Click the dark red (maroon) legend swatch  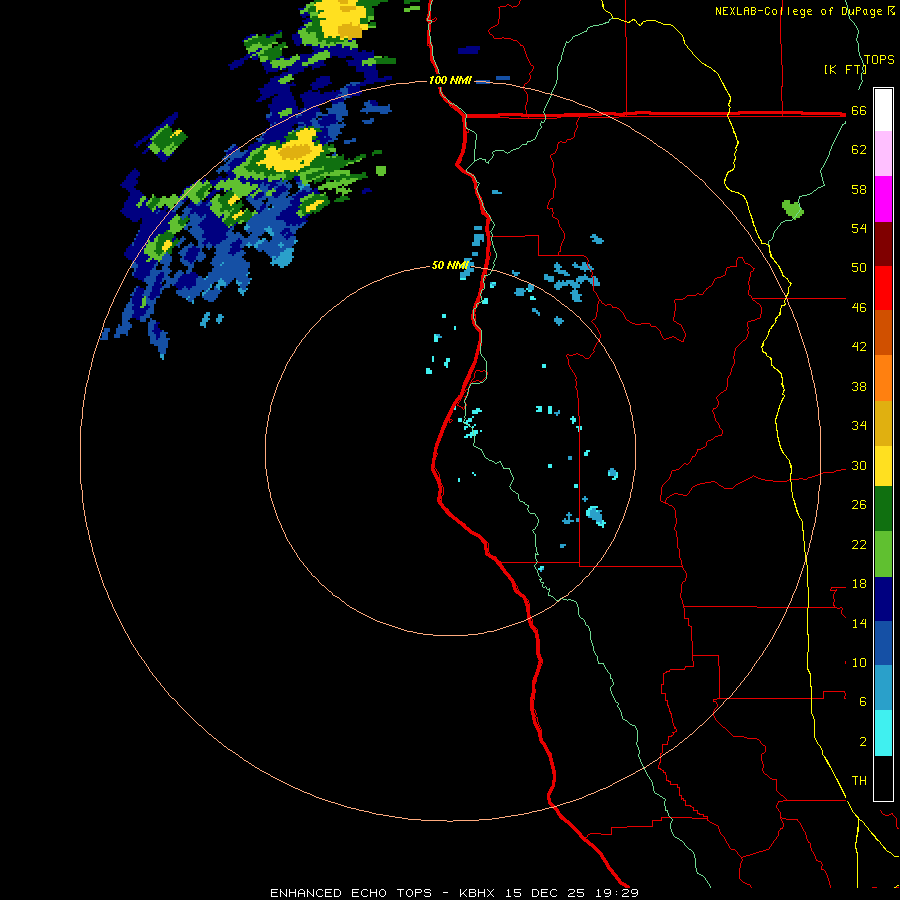883,243
